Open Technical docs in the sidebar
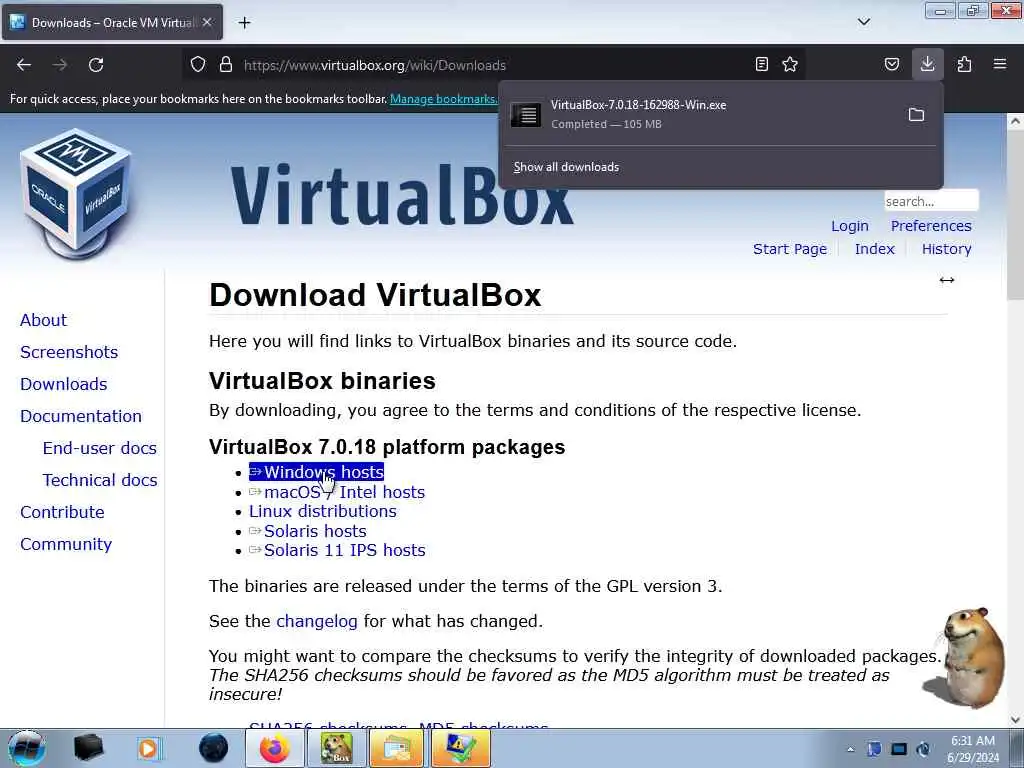This screenshot has height=768, width=1024. point(100,480)
